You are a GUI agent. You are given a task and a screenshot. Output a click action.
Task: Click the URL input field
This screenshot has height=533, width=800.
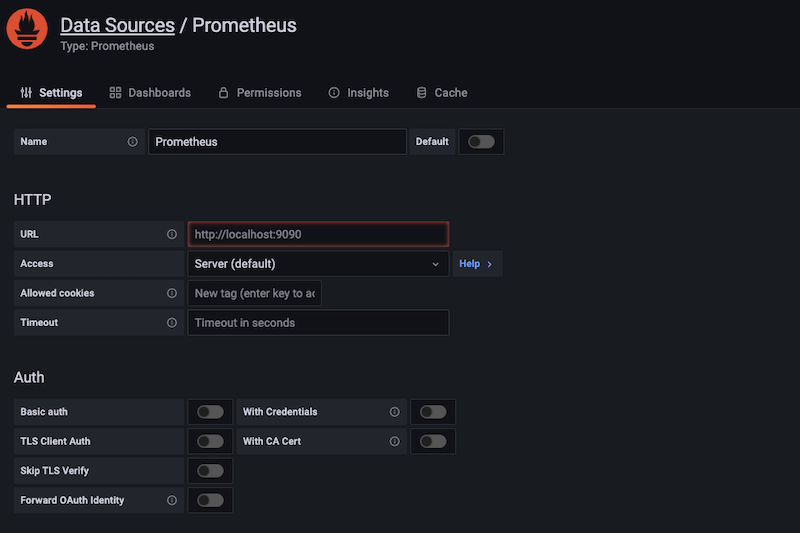pos(318,234)
